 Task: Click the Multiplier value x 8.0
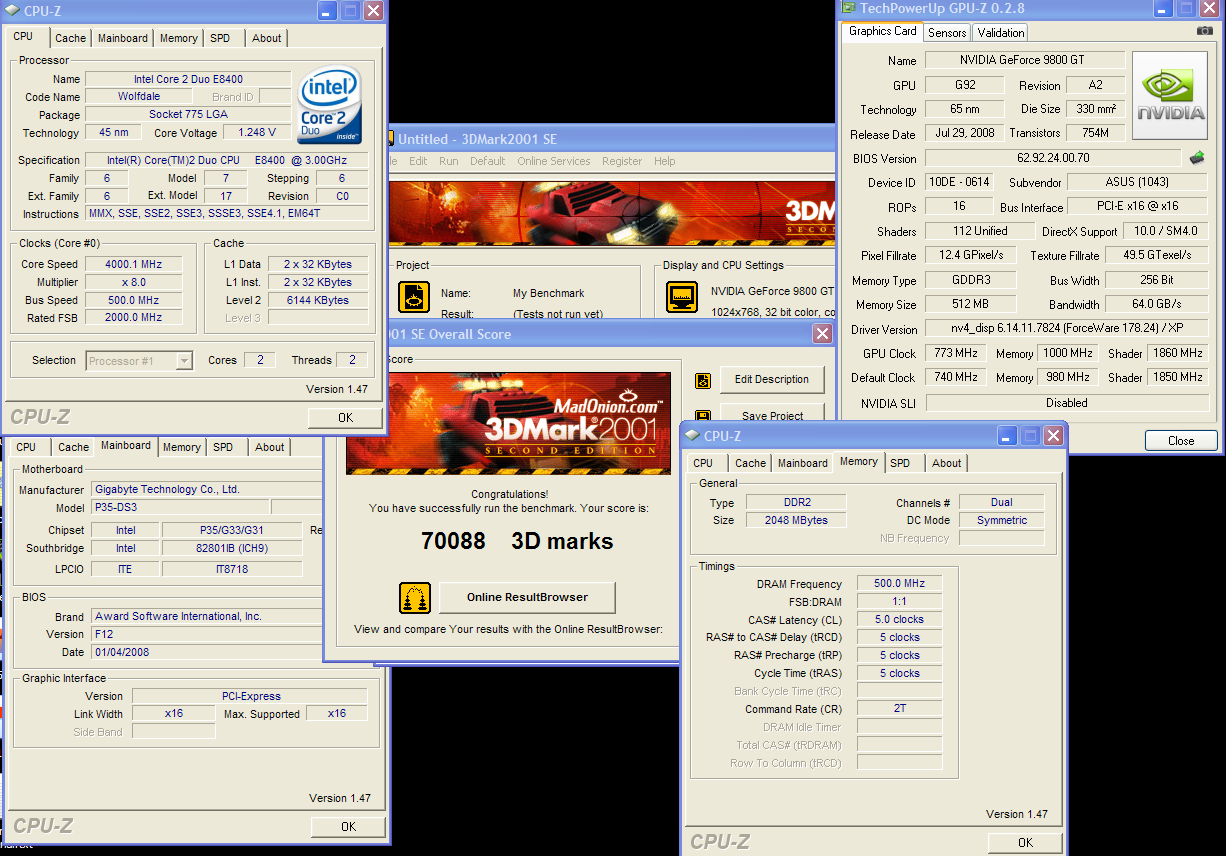133,283
